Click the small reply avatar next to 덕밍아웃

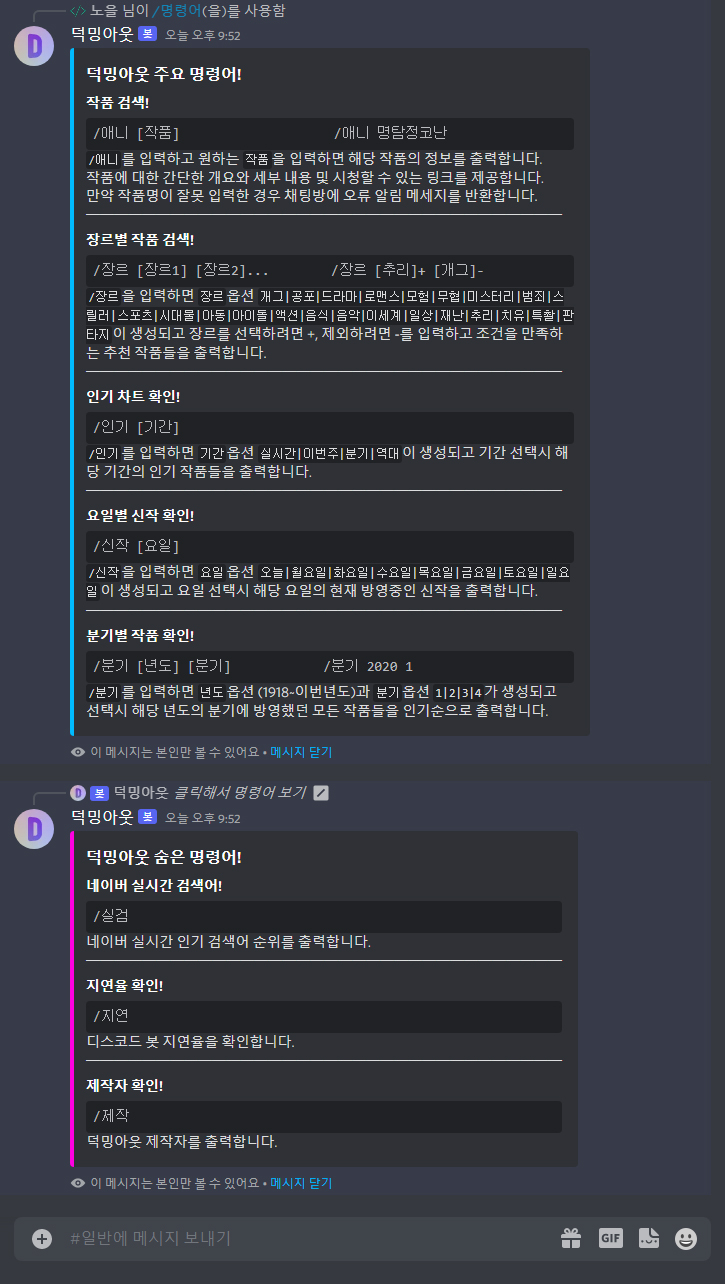(x=78, y=793)
